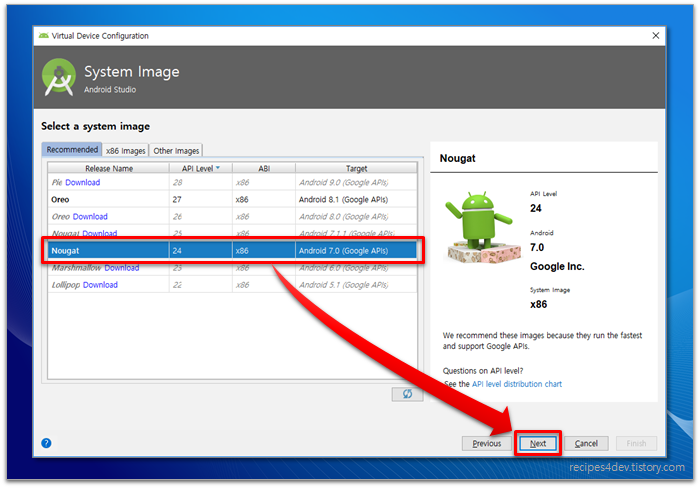Download the Oreo API 26 image
Screen dimensions: 700x489
[x=90, y=217]
